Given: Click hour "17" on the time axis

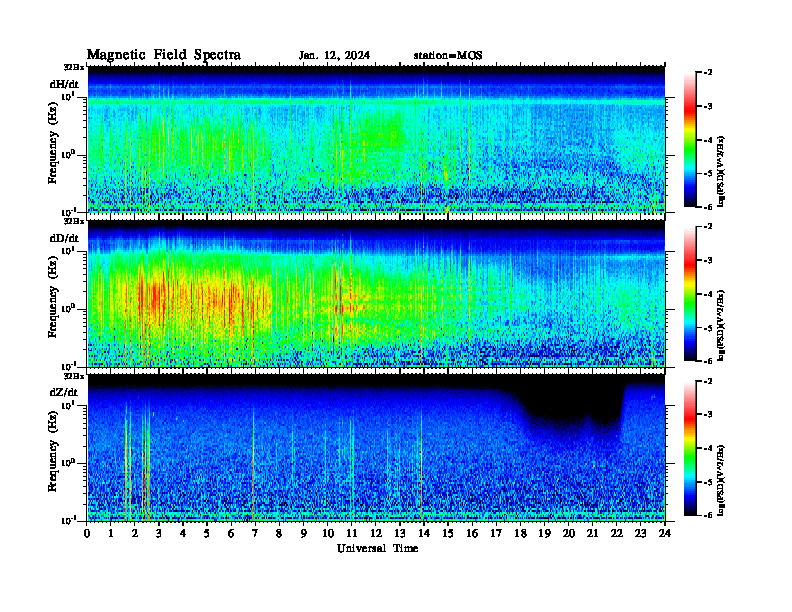Looking at the screenshot, I should [496, 533].
